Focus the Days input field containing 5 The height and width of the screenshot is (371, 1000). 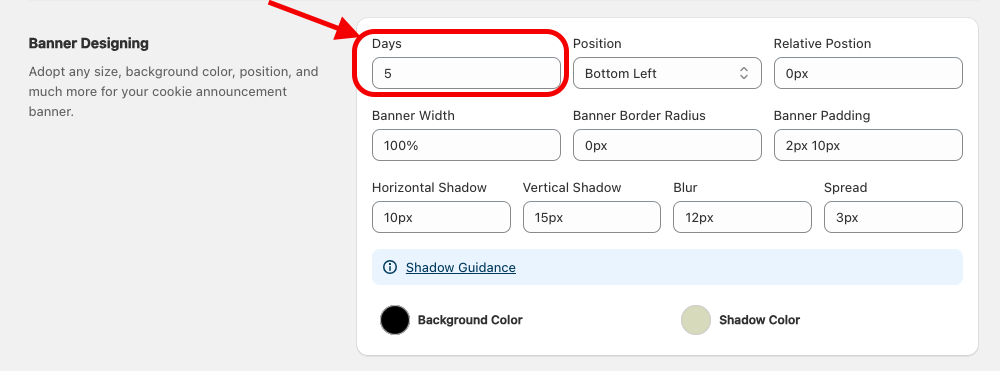[x=466, y=73]
